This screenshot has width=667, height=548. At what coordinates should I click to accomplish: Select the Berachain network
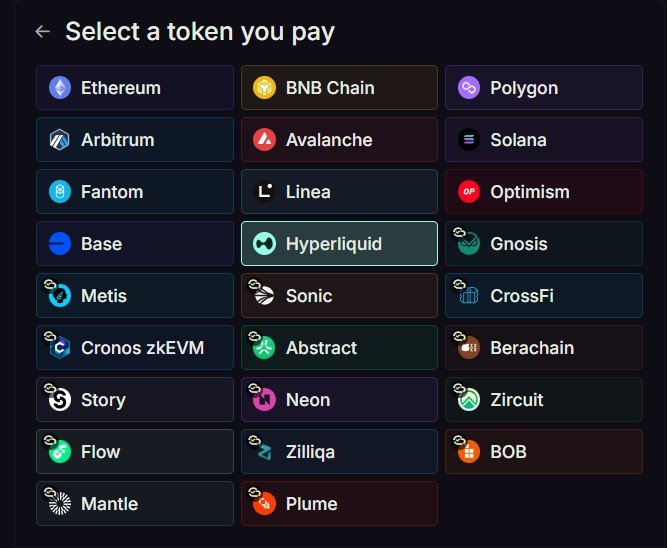tap(544, 347)
